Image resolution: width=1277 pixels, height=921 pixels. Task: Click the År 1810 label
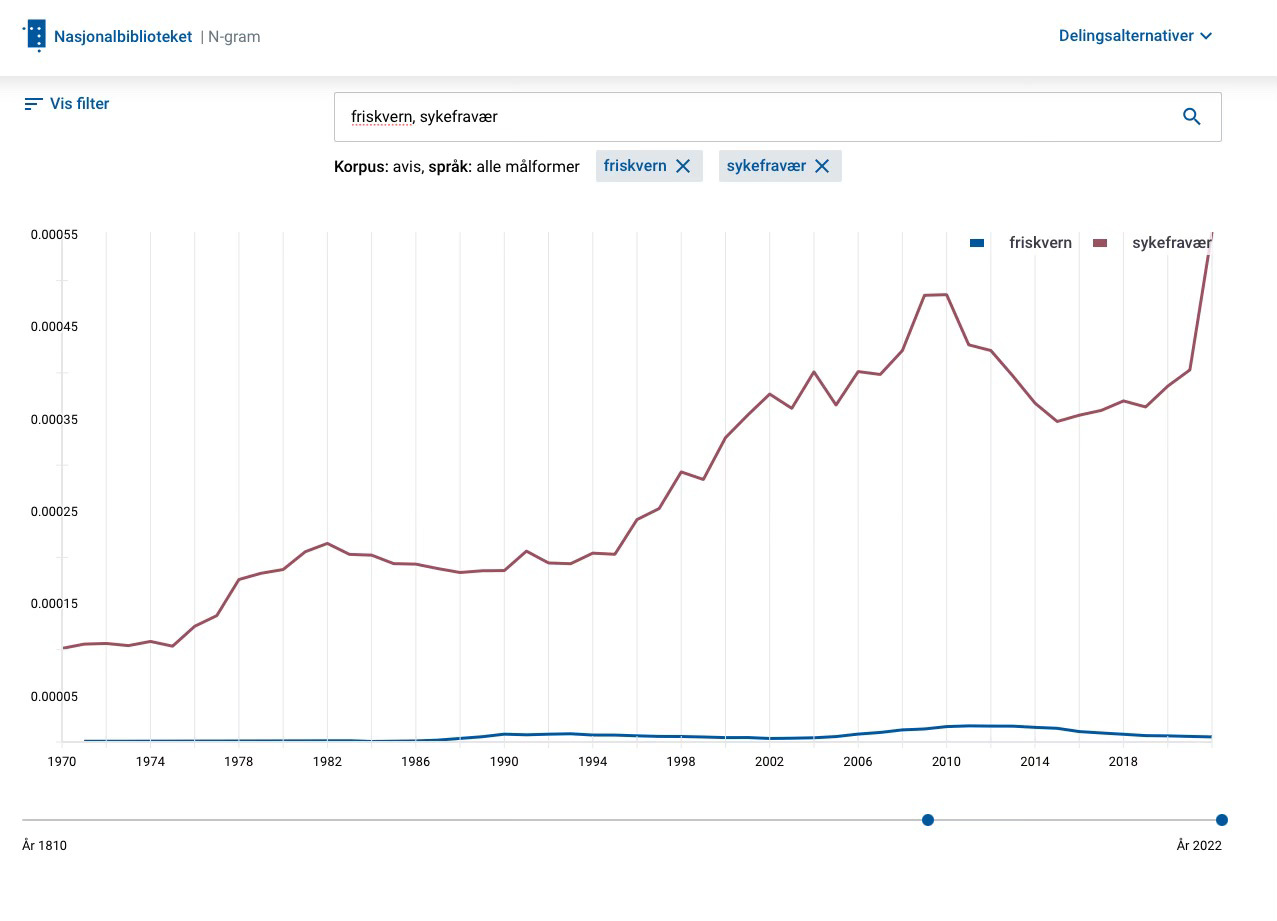[x=44, y=845]
